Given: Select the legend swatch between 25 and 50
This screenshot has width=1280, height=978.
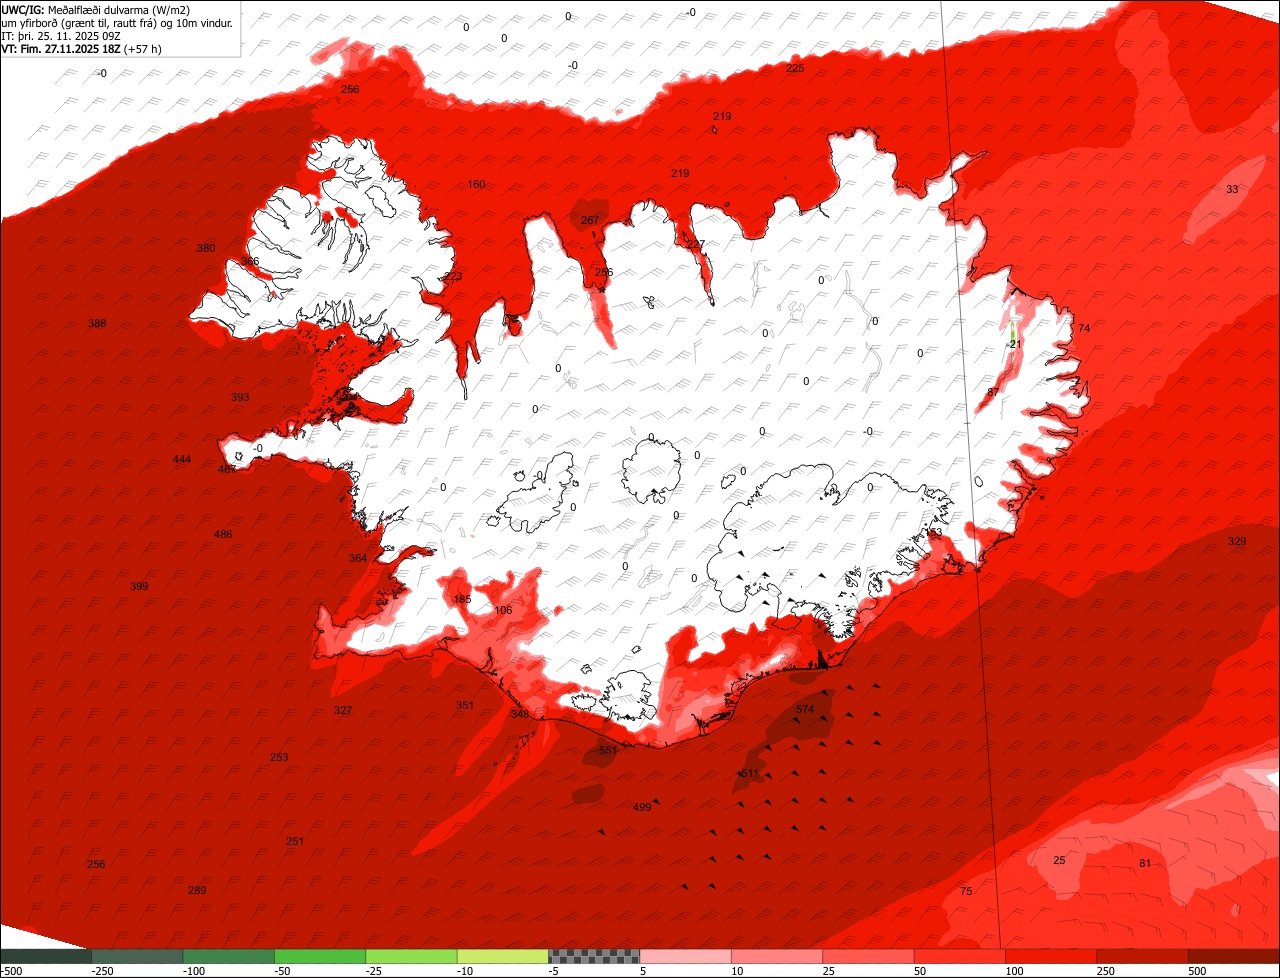Looking at the screenshot, I should tap(868, 955).
